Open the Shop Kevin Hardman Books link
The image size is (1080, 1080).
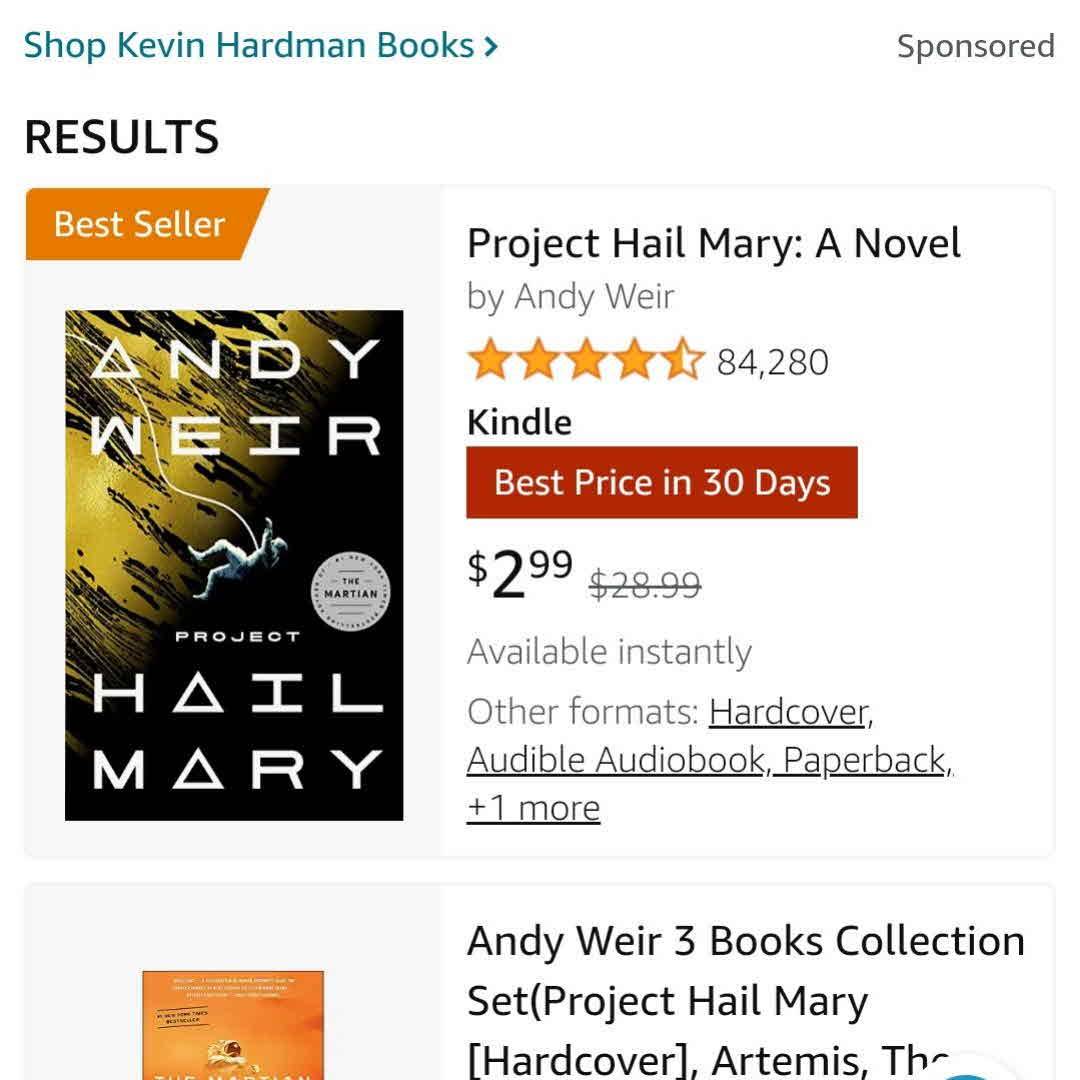pos(248,46)
